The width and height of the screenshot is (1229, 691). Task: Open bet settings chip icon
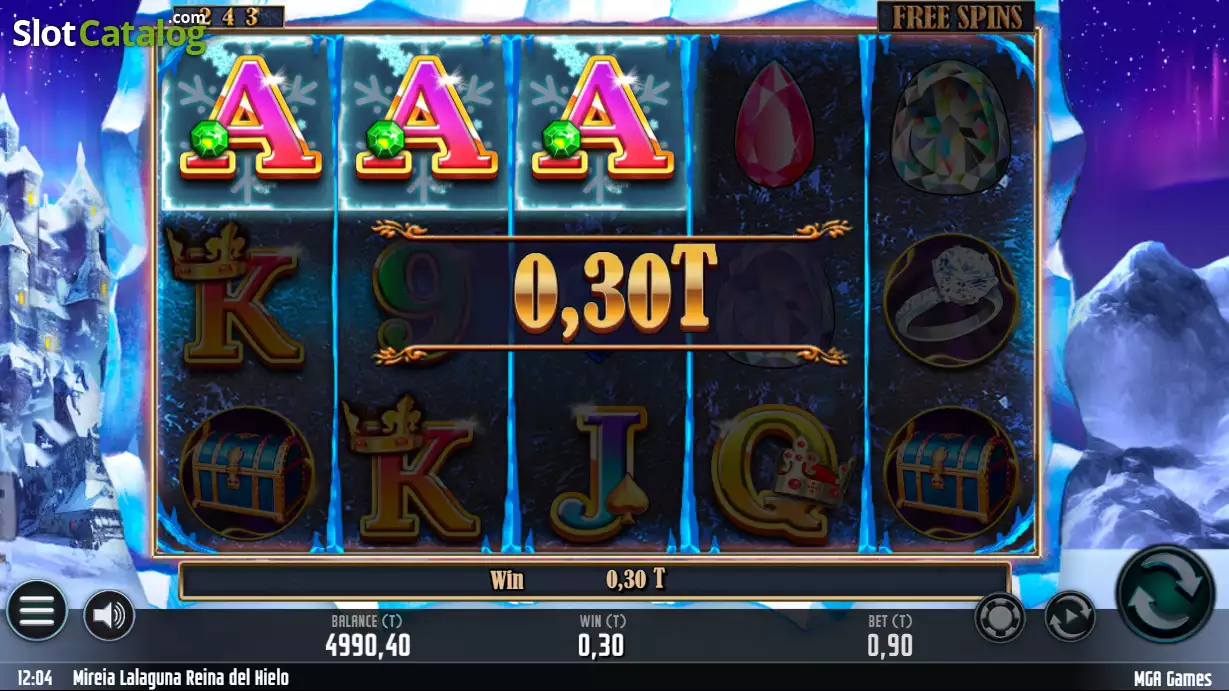1000,616
